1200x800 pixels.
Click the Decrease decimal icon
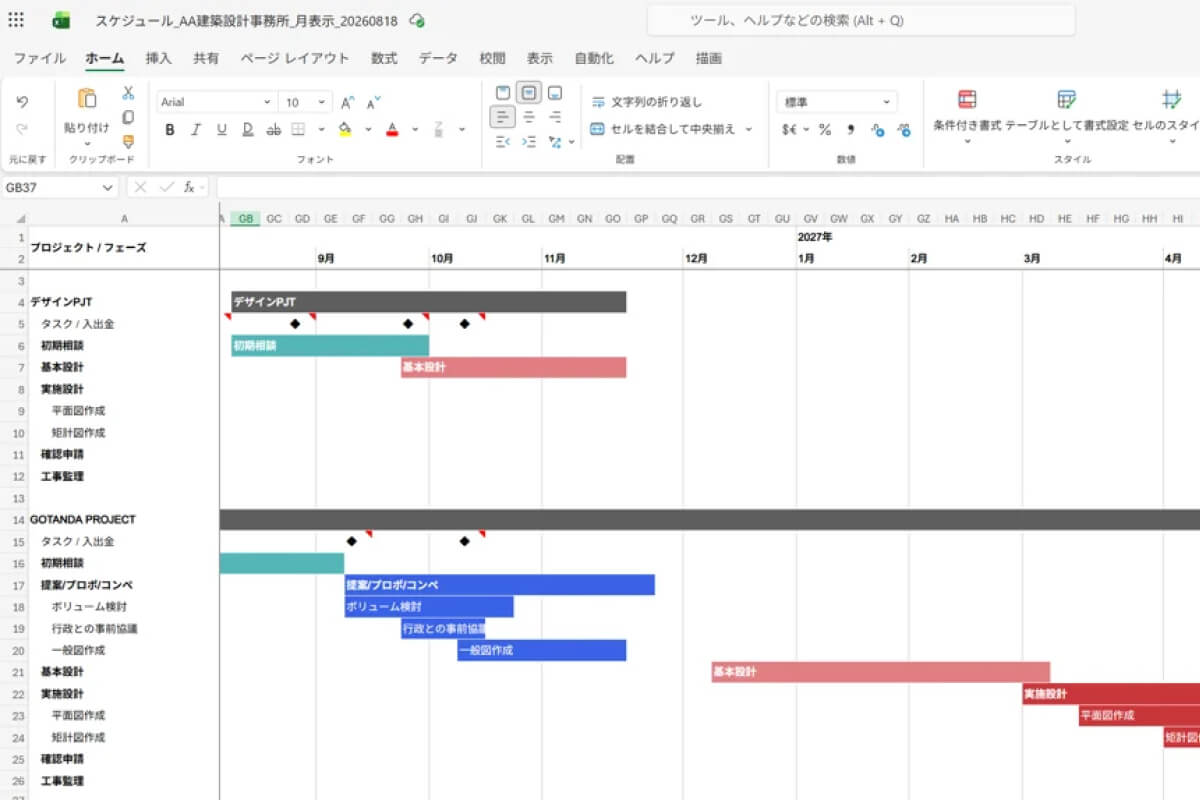[903, 129]
